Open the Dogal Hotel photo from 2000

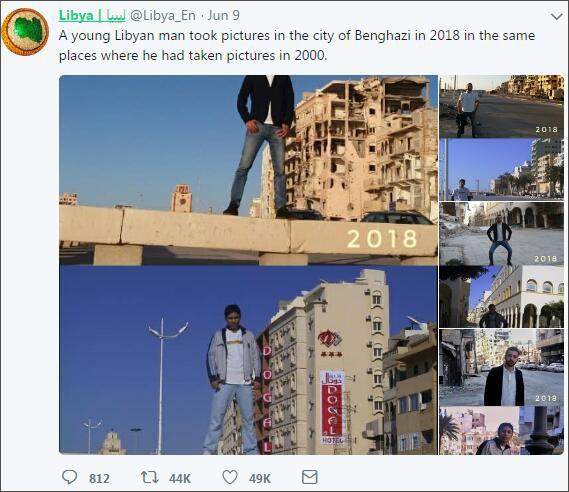click(x=248, y=360)
